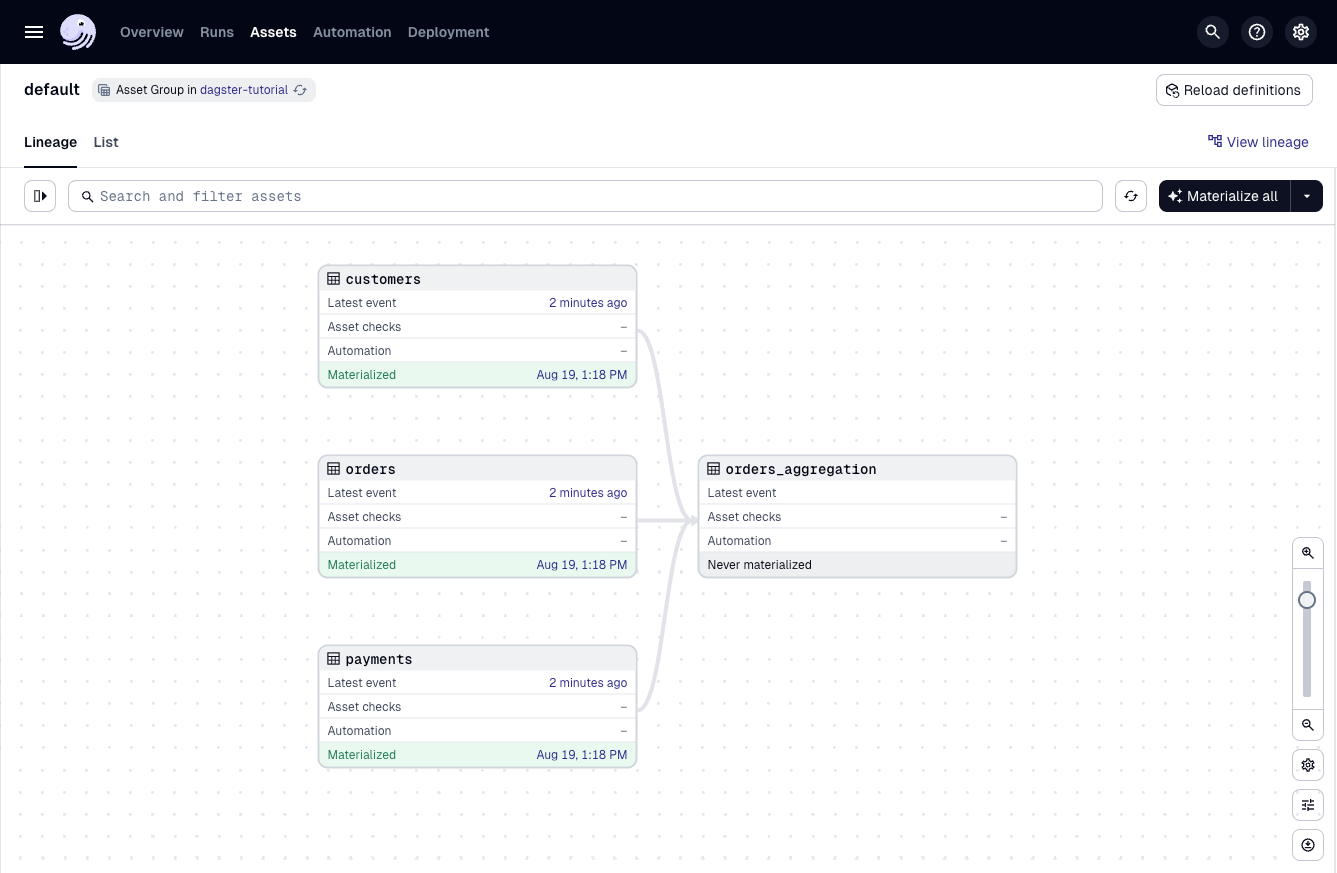Refresh the asset graph data
The image size is (1337, 873).
pyautogui.click(x=1131, y=196)
